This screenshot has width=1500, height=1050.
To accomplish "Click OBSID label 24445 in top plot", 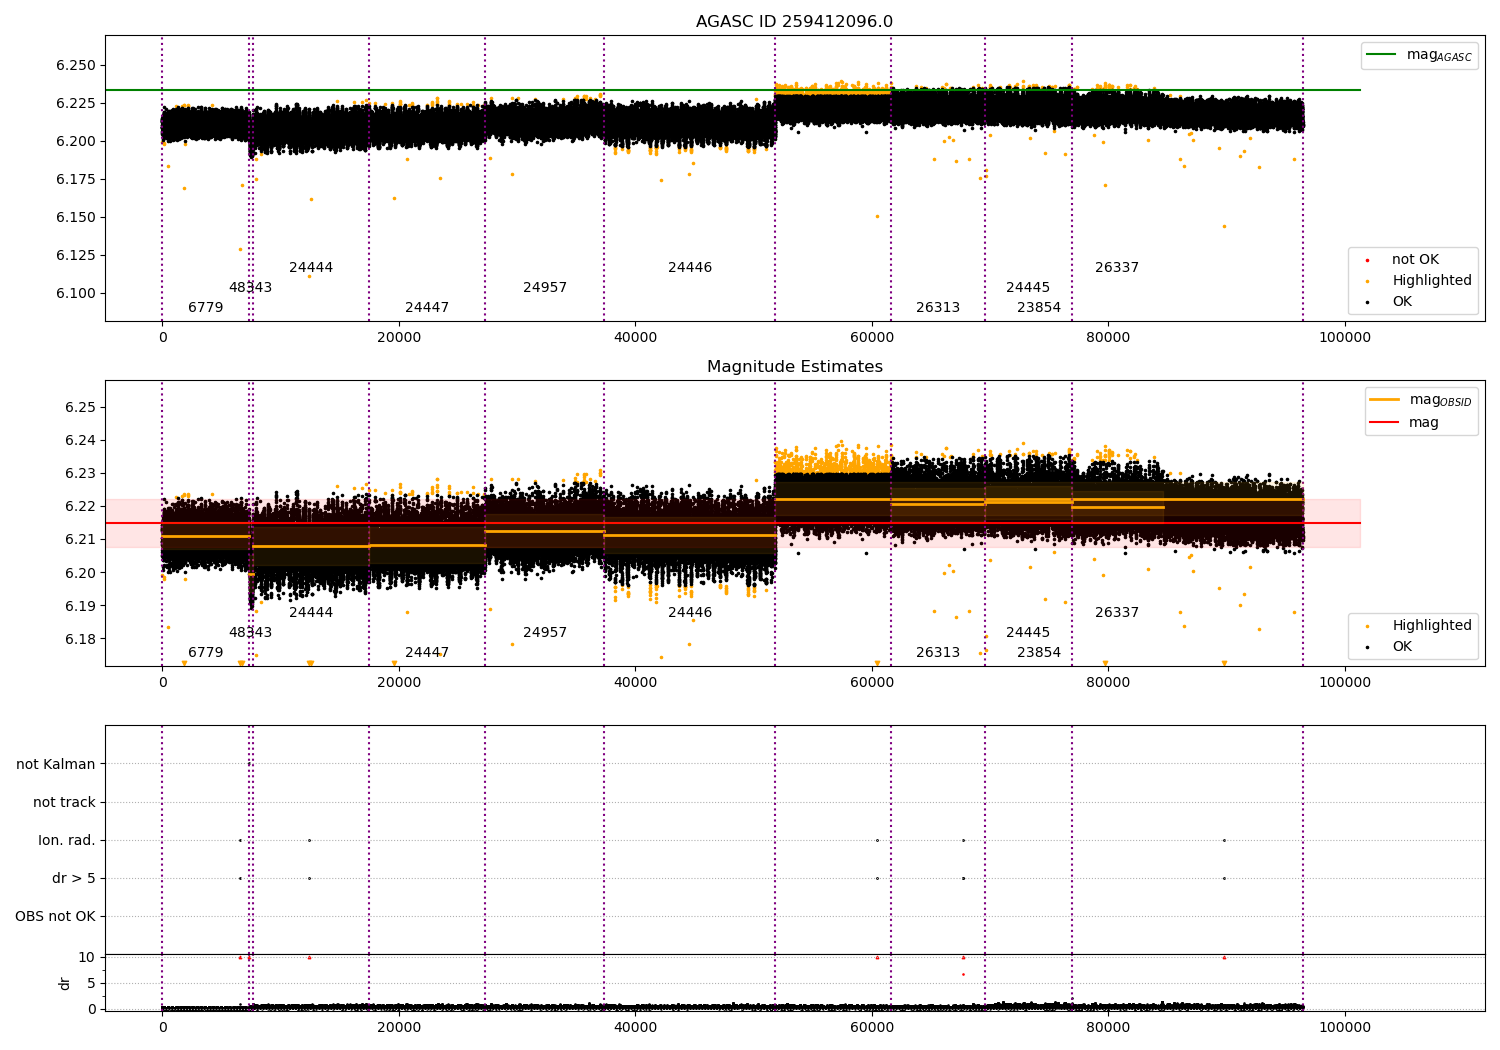I will click(x=1028, y=288).
